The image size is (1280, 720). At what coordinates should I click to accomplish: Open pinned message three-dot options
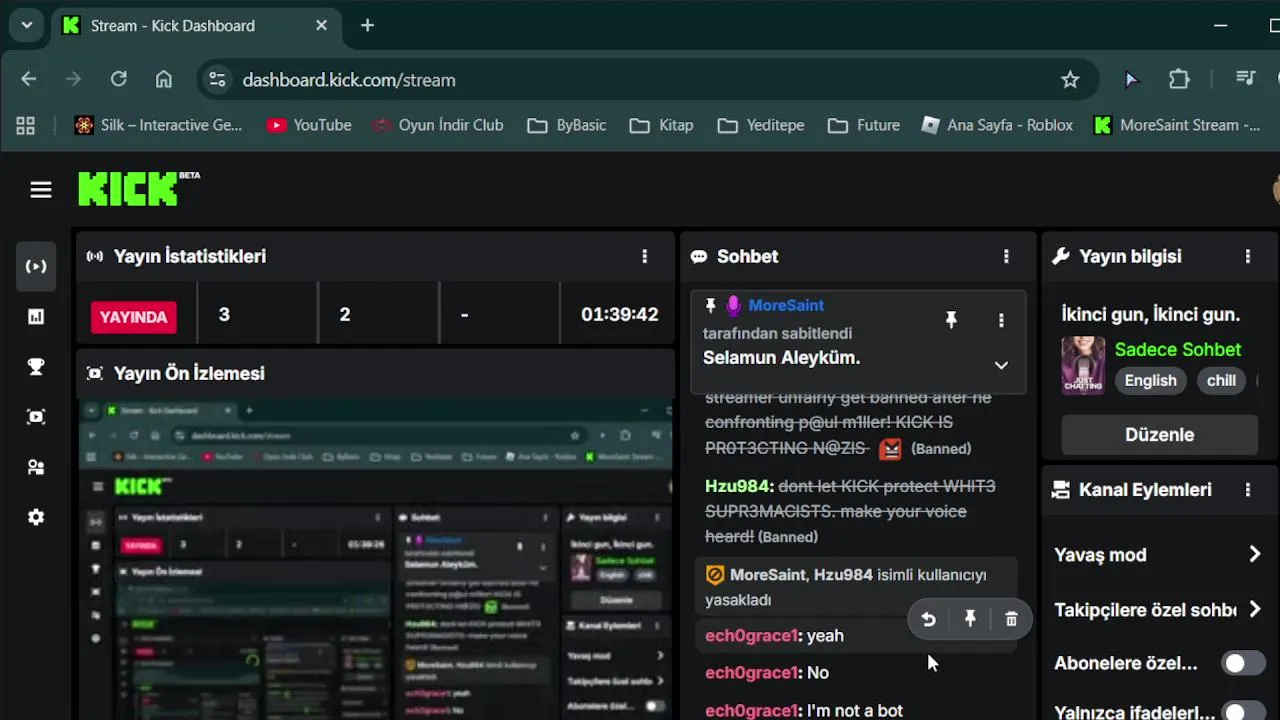tap(1001, 320)
